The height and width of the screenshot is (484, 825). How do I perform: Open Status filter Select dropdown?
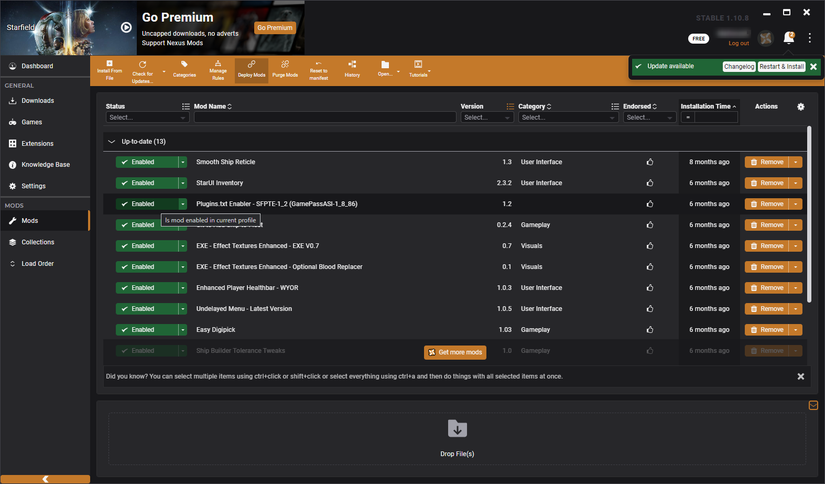pyautogui.click(x=147, y=118)
